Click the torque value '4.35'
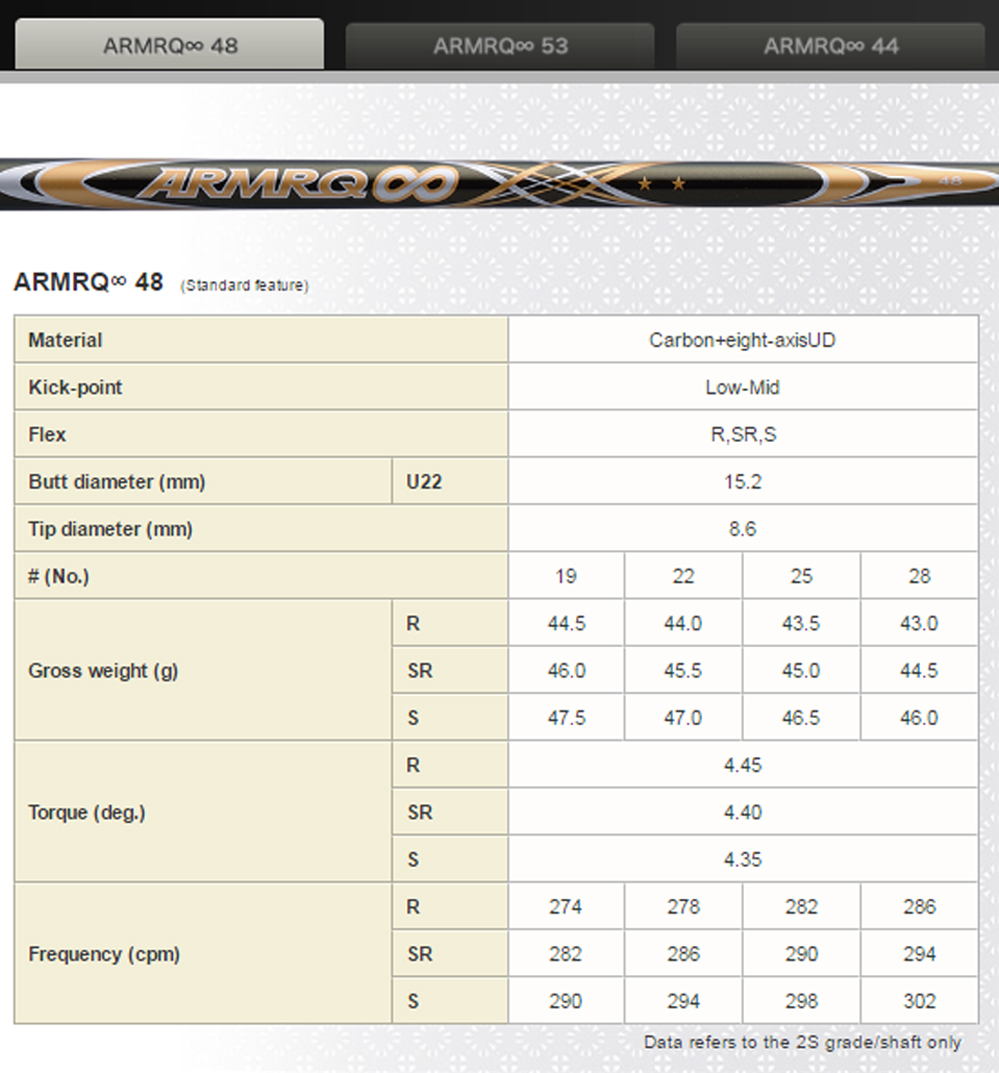The image size is (999, 1073). pyautogui.click(x=742, y=859)
